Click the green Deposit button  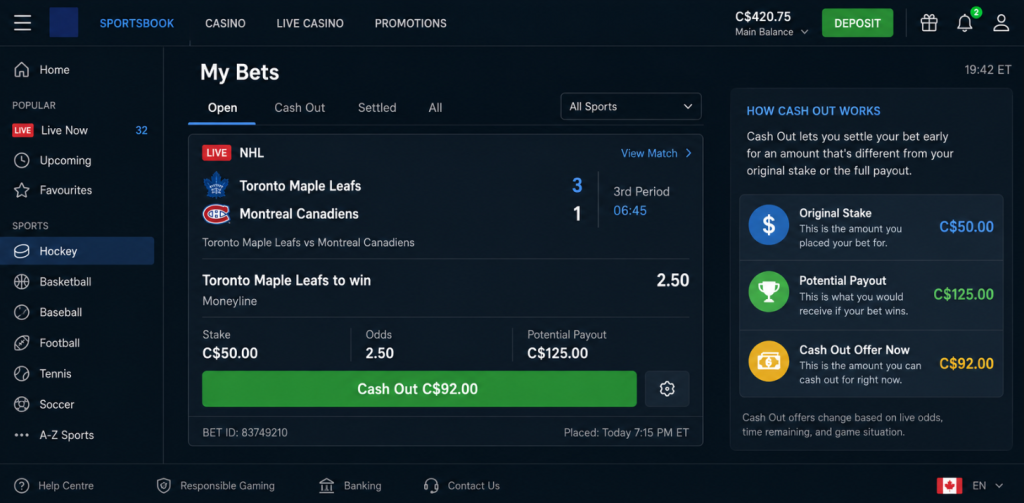(x=857, y=23)
